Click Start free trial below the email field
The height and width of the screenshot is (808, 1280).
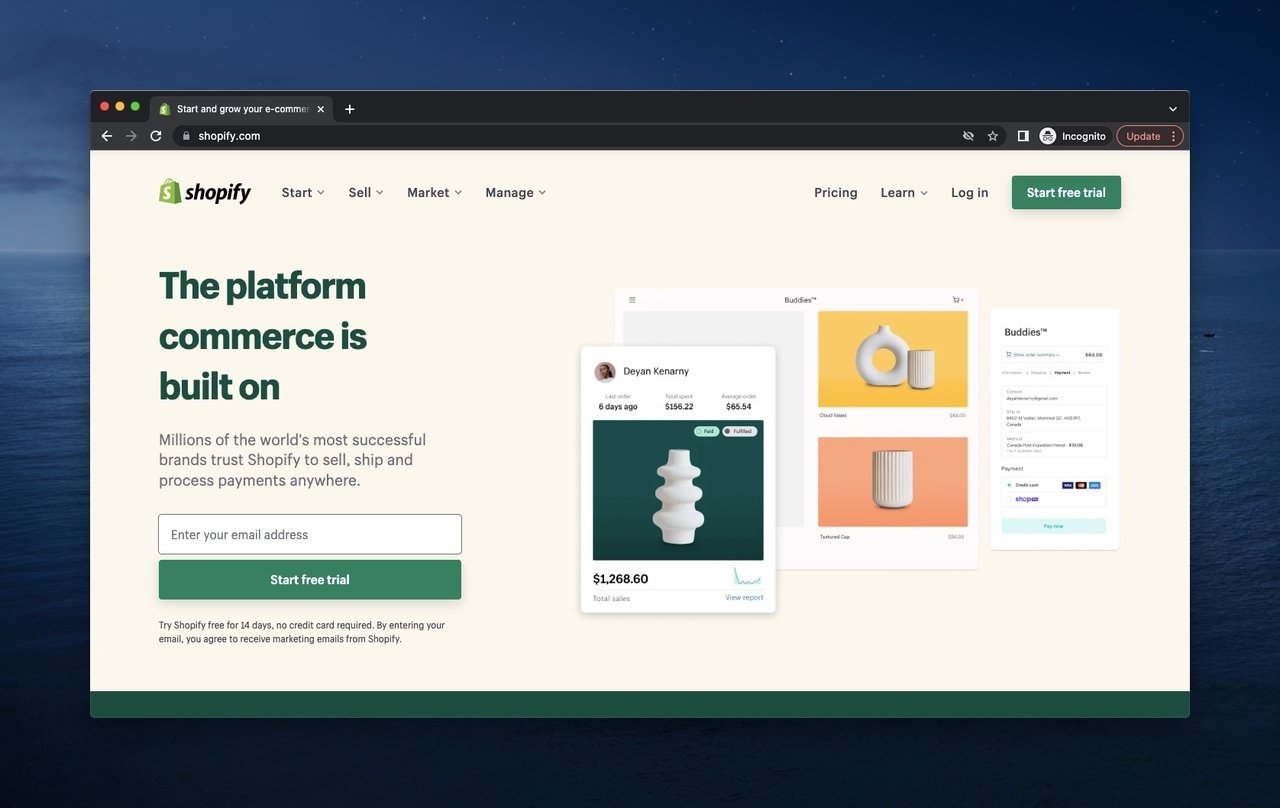tap(310, 580)
